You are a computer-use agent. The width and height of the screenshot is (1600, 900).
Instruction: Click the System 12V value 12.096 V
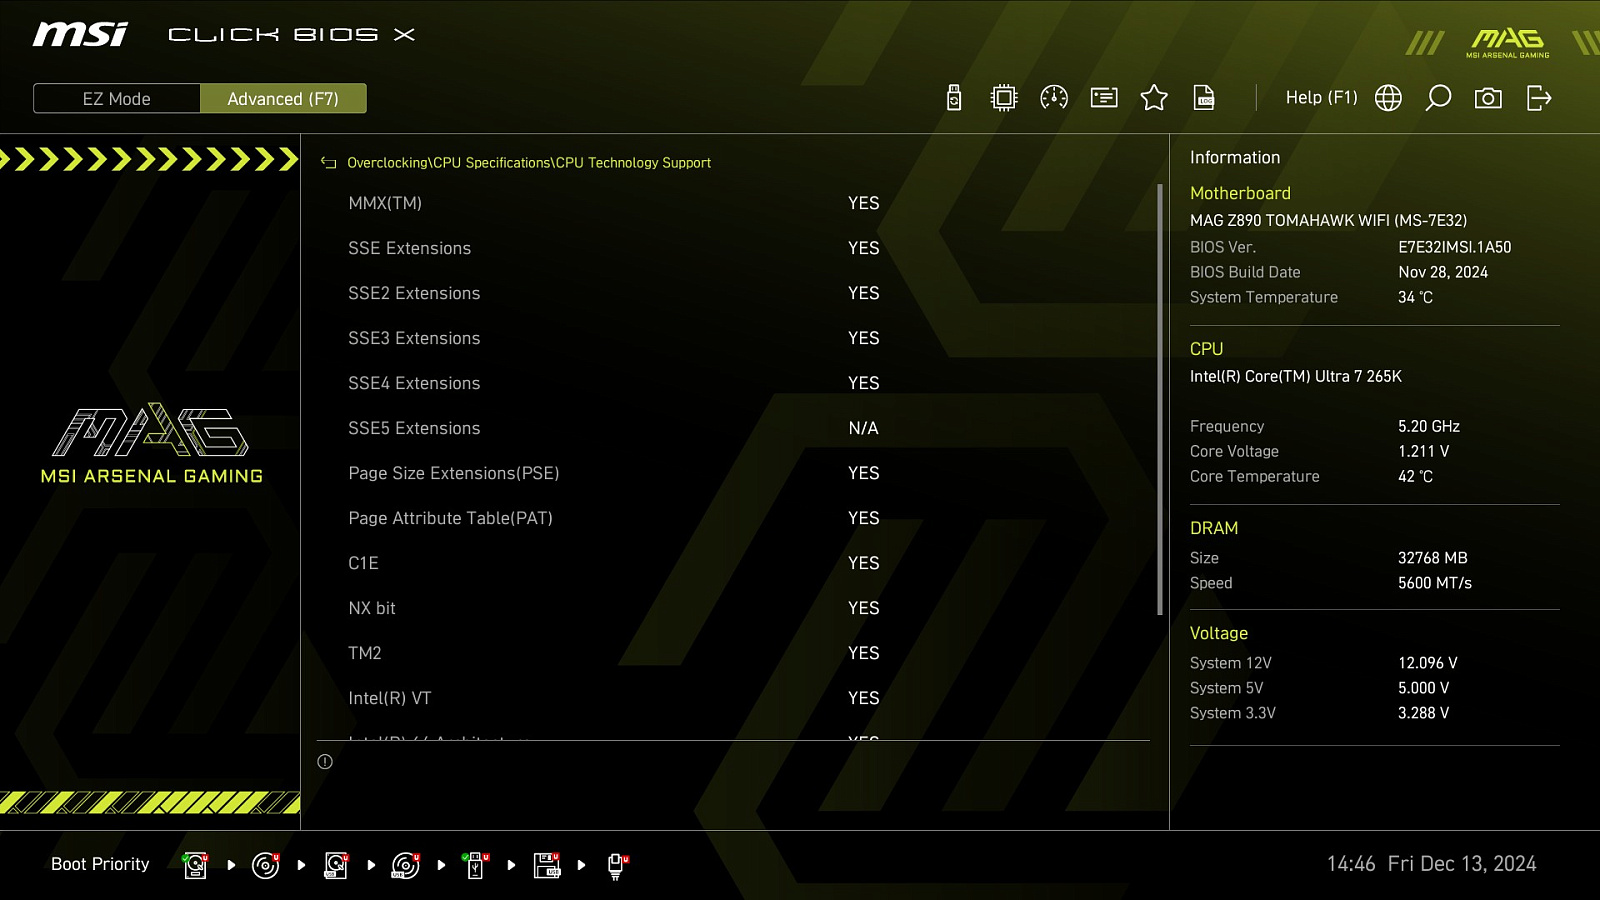pos(1428,663)
